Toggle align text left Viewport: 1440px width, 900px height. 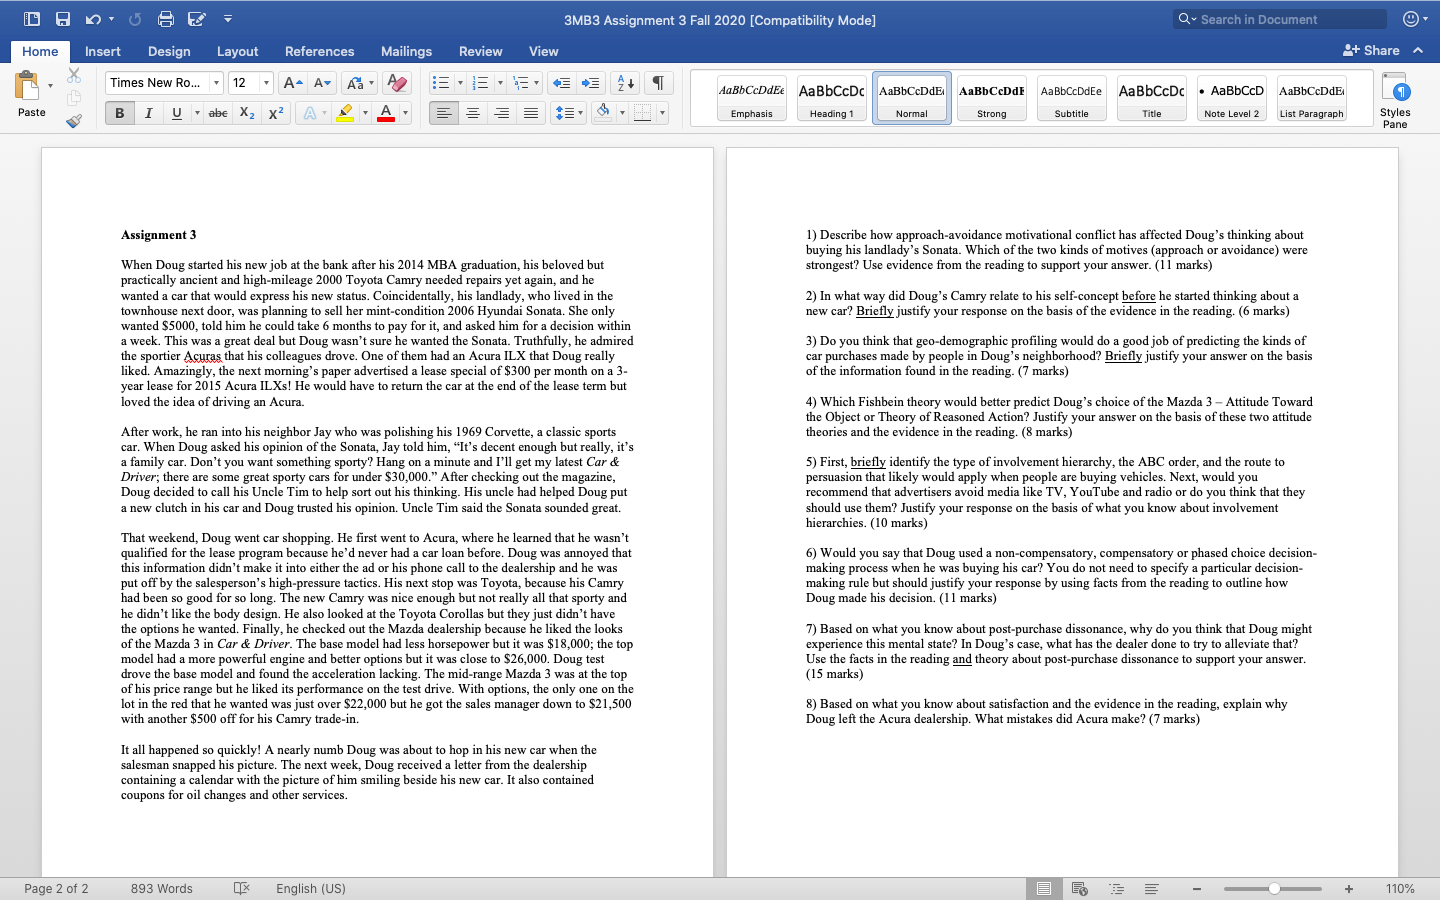click(x=444, y=113)
